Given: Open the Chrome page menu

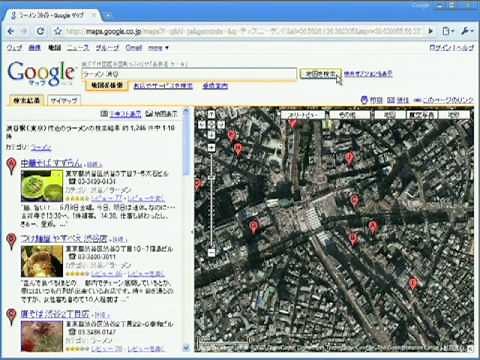Looking at the screenshot, I should [448, 31].
